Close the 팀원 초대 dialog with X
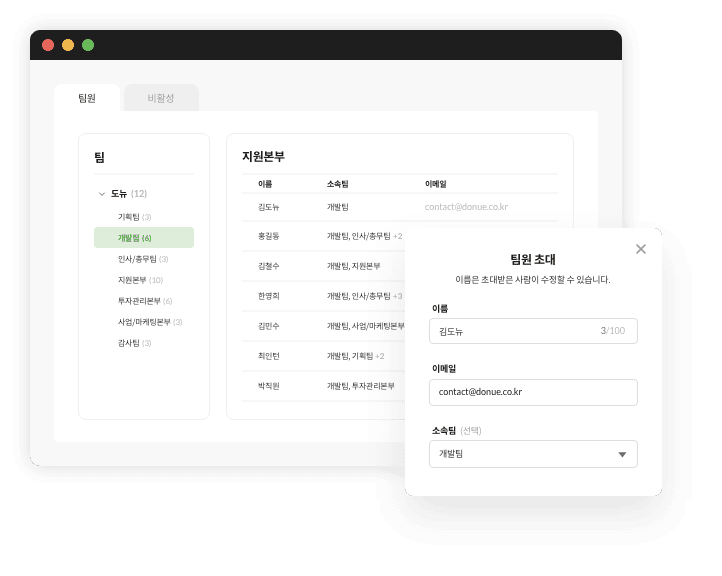The height and width of the screenshot is (576, 722). click(641, 249)
